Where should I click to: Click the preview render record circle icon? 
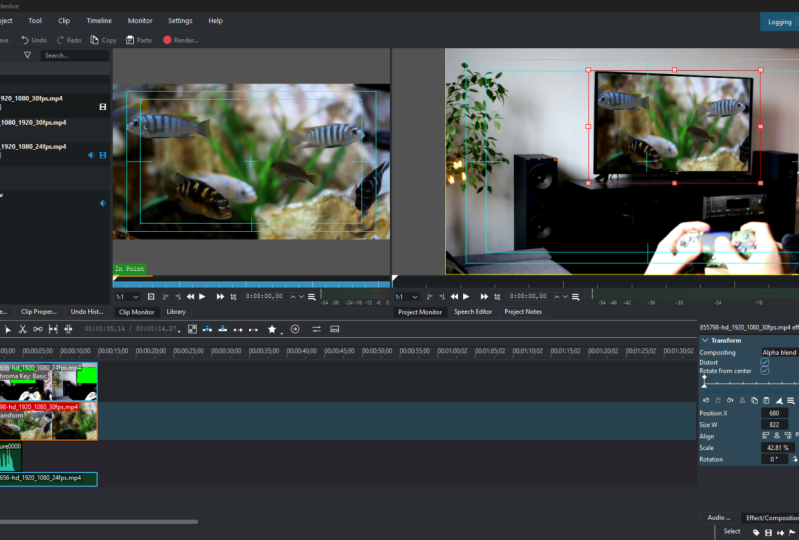pos(295,330)
